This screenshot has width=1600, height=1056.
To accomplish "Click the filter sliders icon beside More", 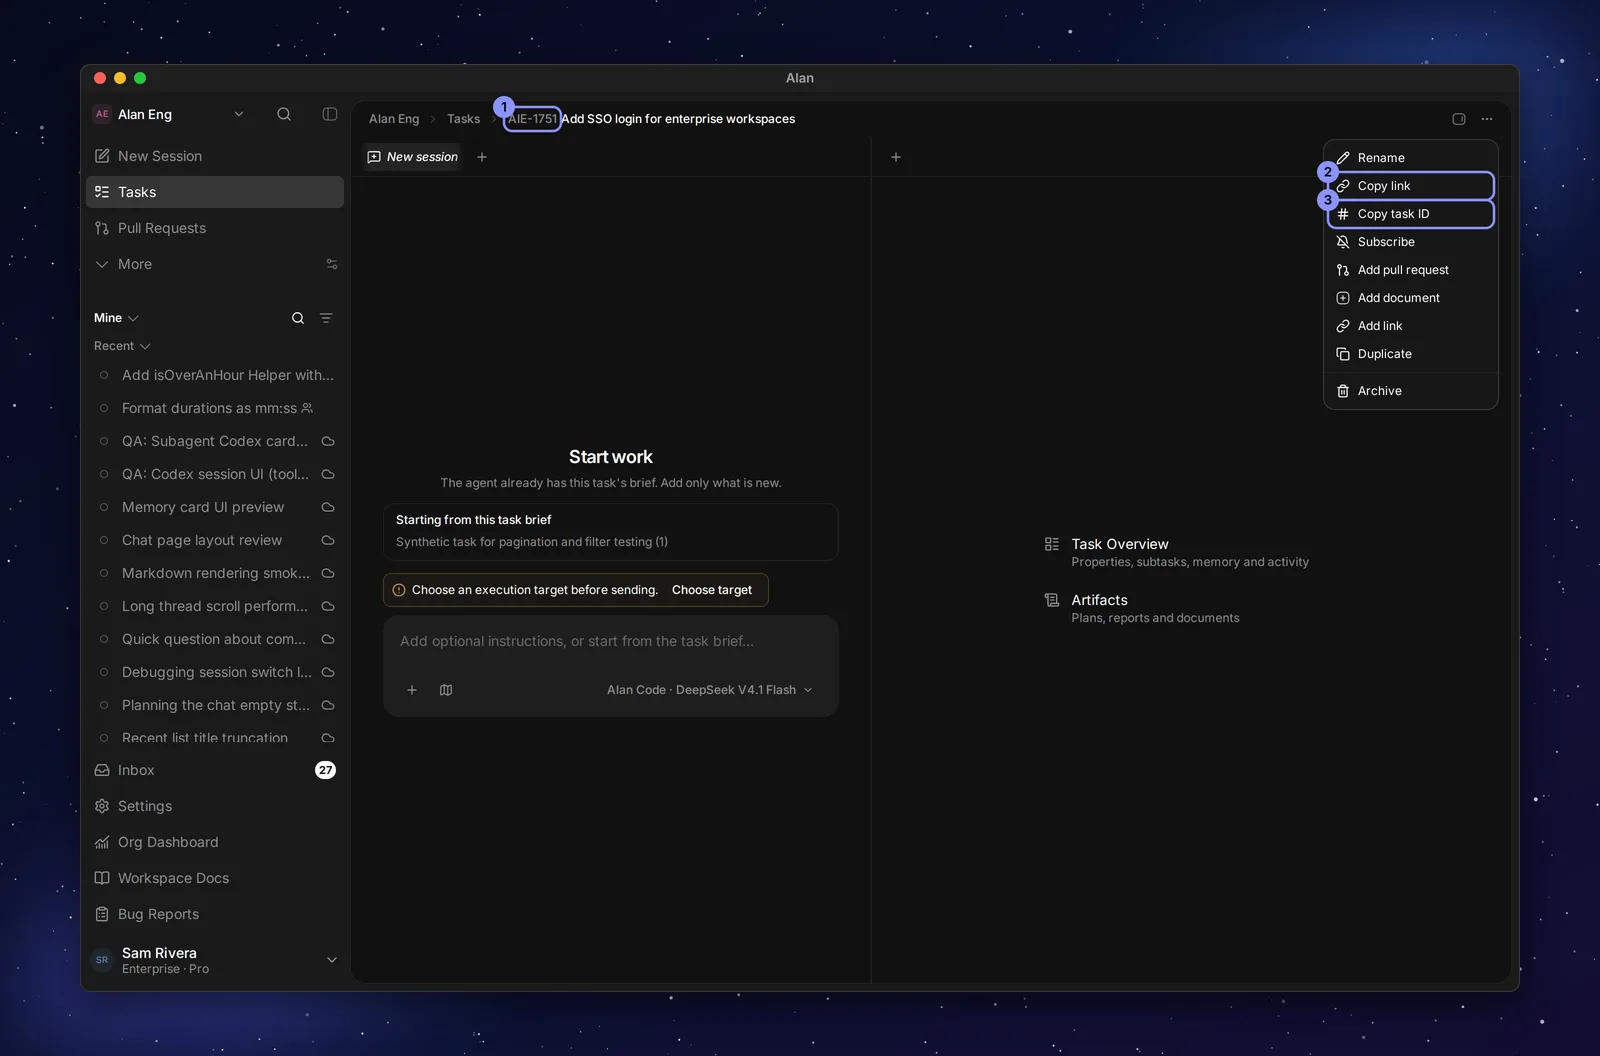I will click(332, 264).
